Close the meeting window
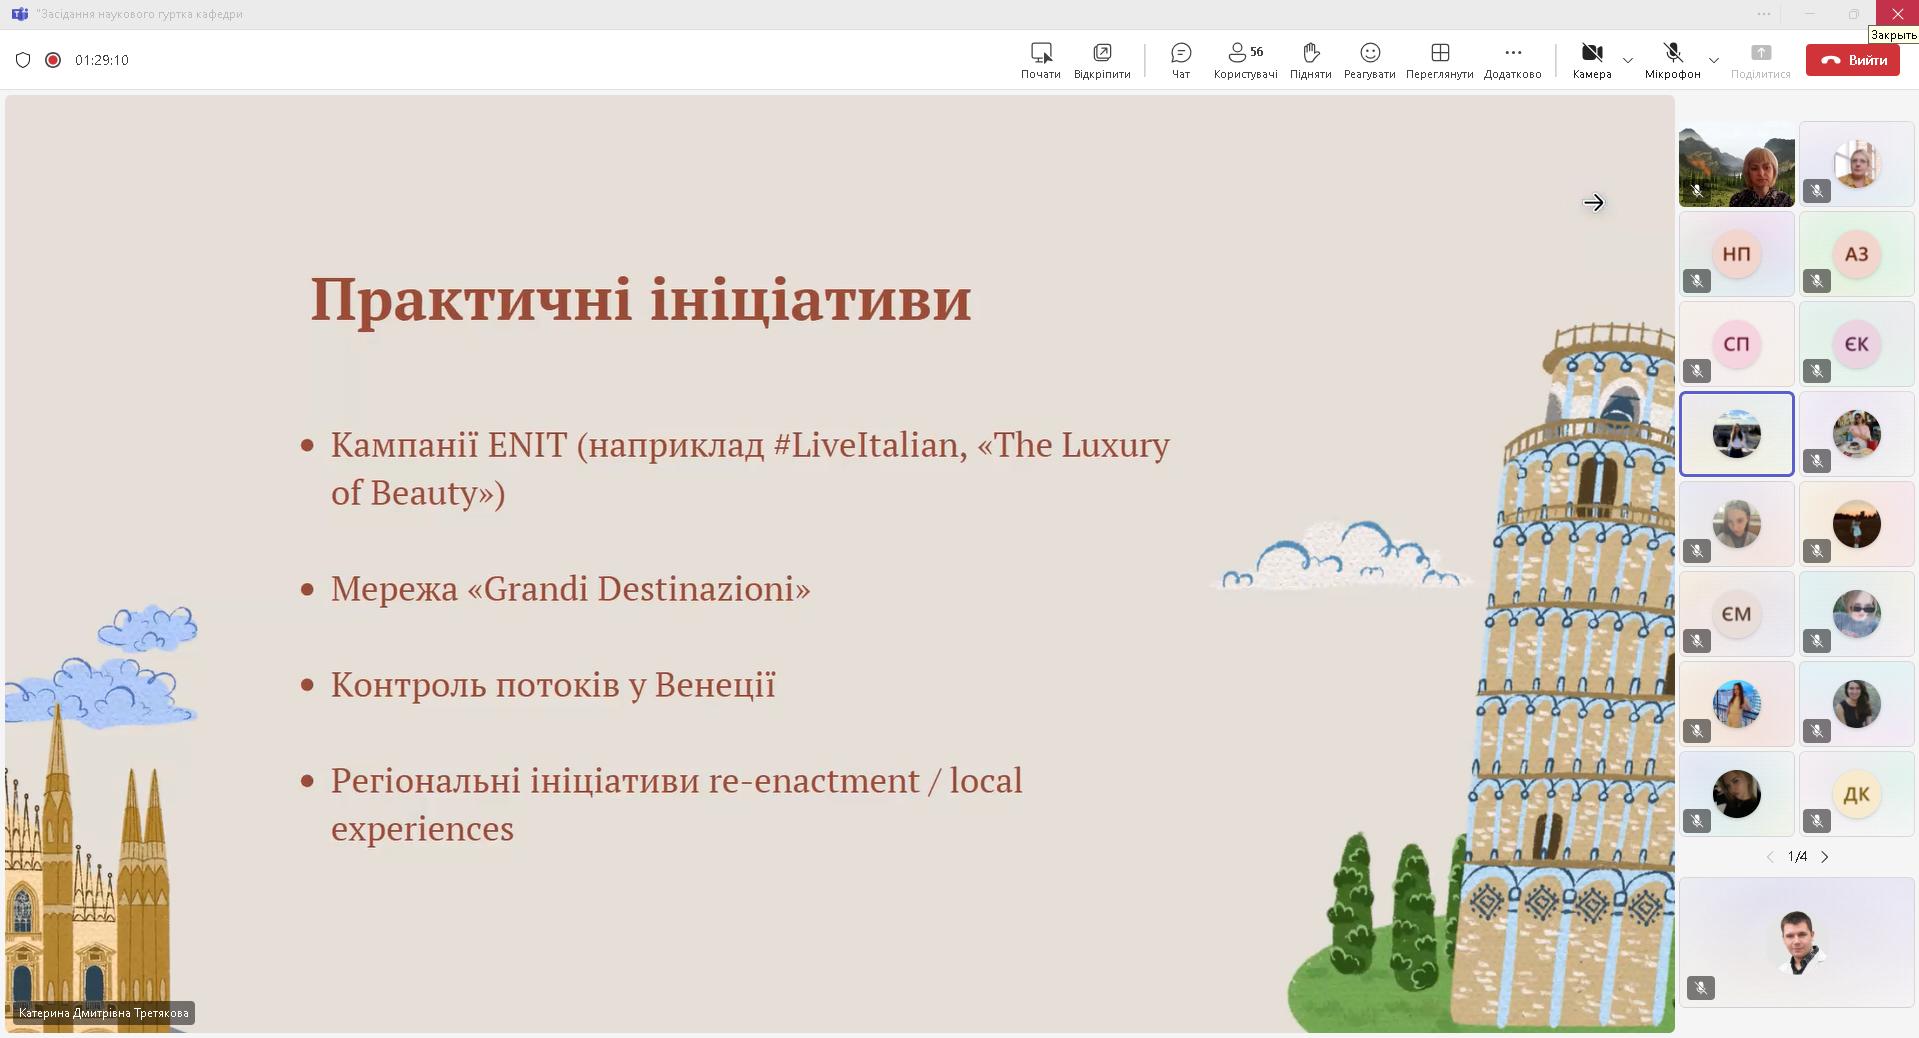The height and width of the screenshot is (1038, 1919). 1897,14
